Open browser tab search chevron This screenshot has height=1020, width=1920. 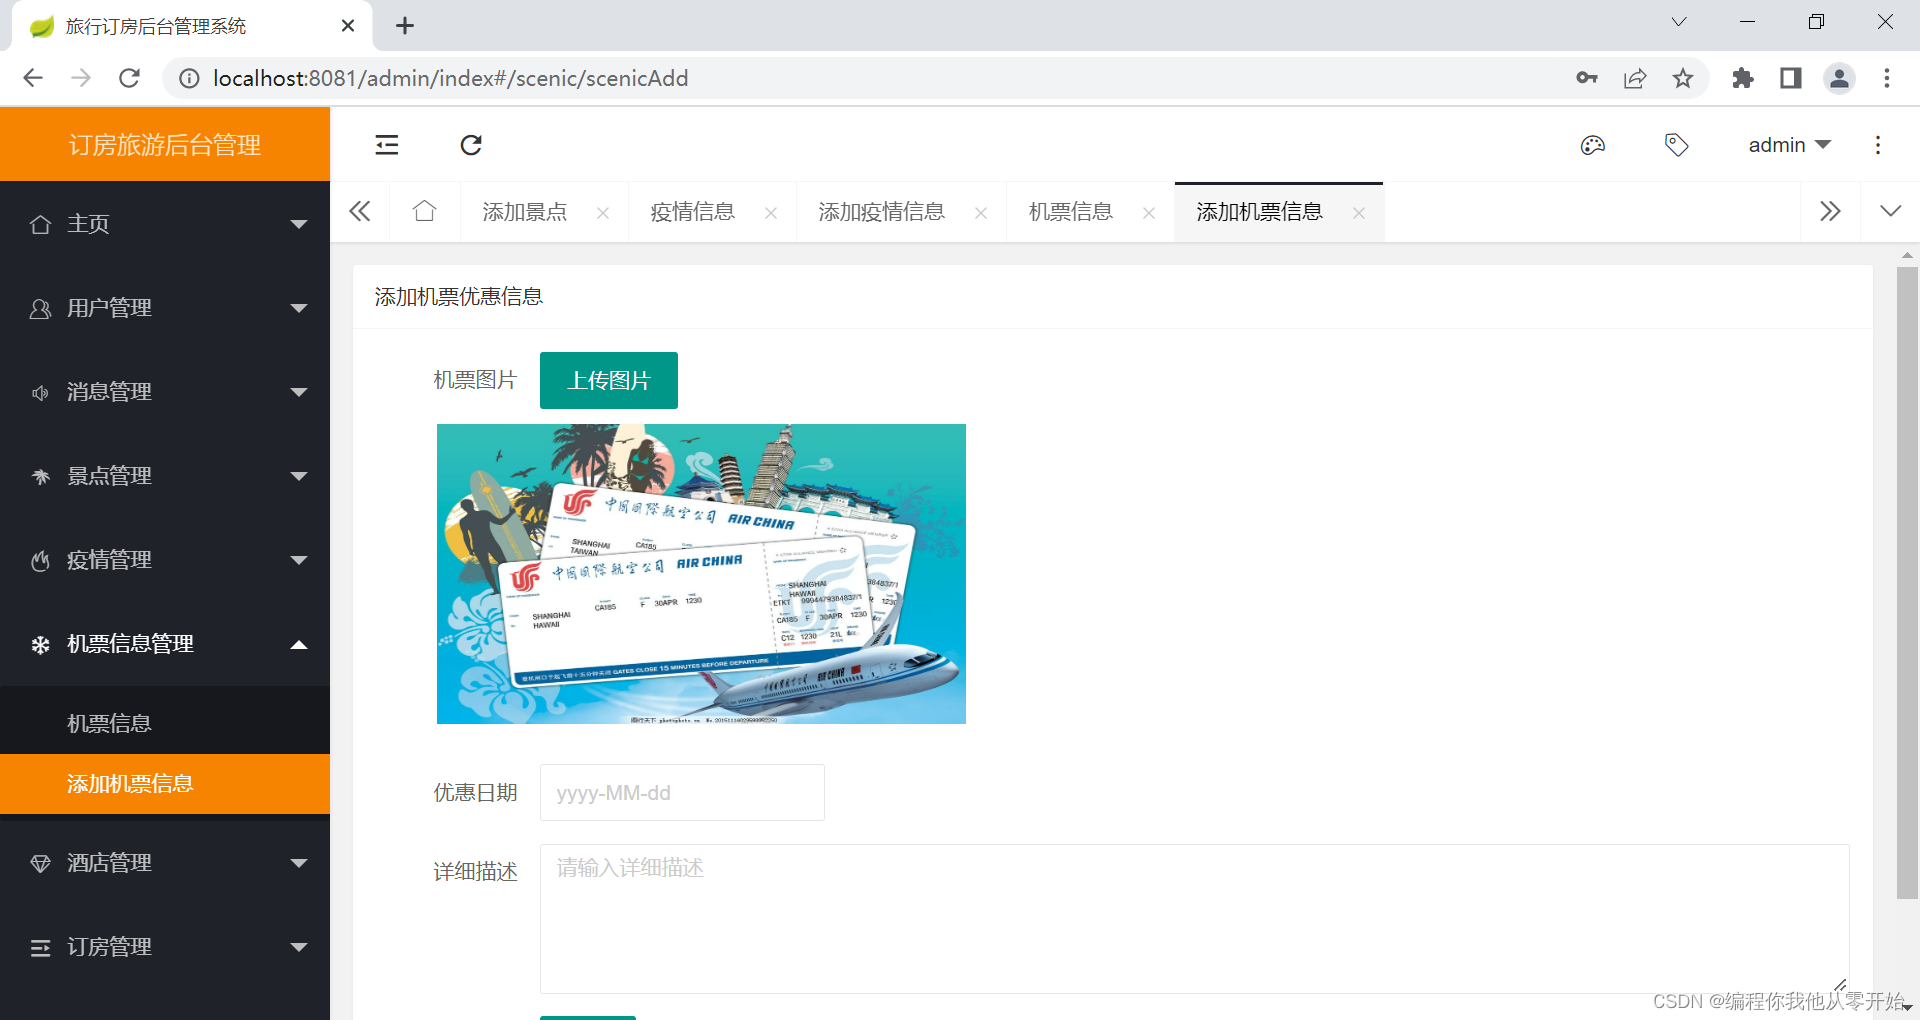point(1679,22)
